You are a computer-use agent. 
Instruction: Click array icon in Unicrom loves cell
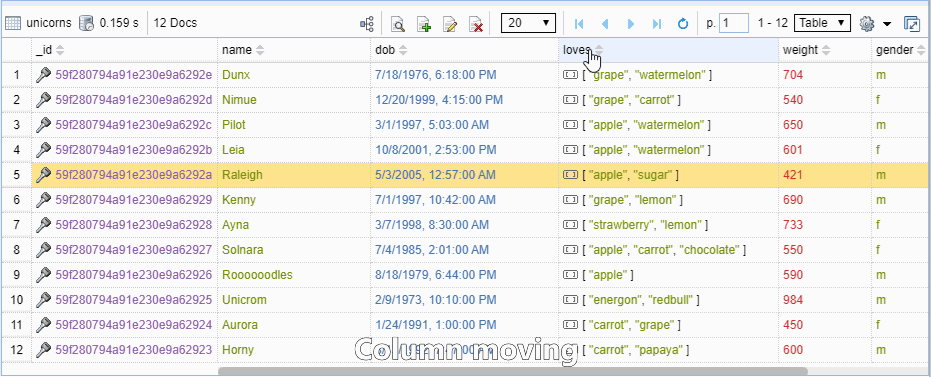[x=571, y=300]
